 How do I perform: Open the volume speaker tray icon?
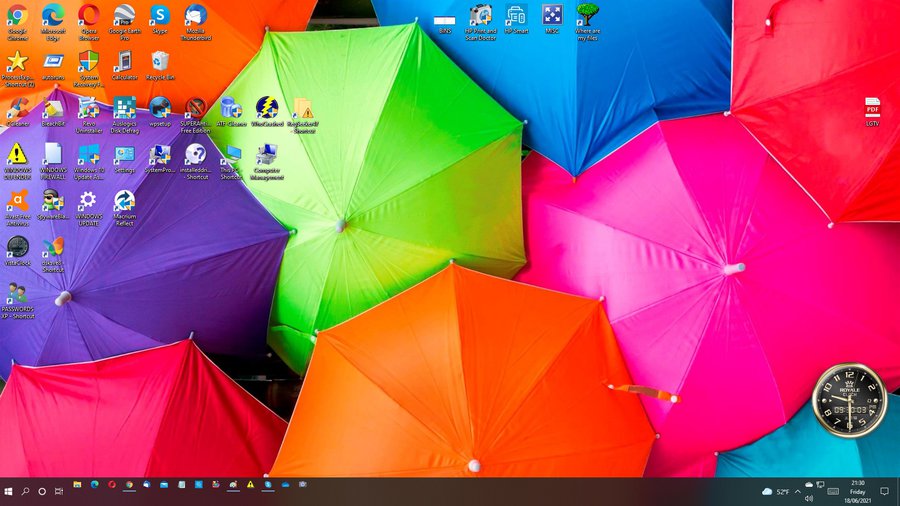click(809, 499)
